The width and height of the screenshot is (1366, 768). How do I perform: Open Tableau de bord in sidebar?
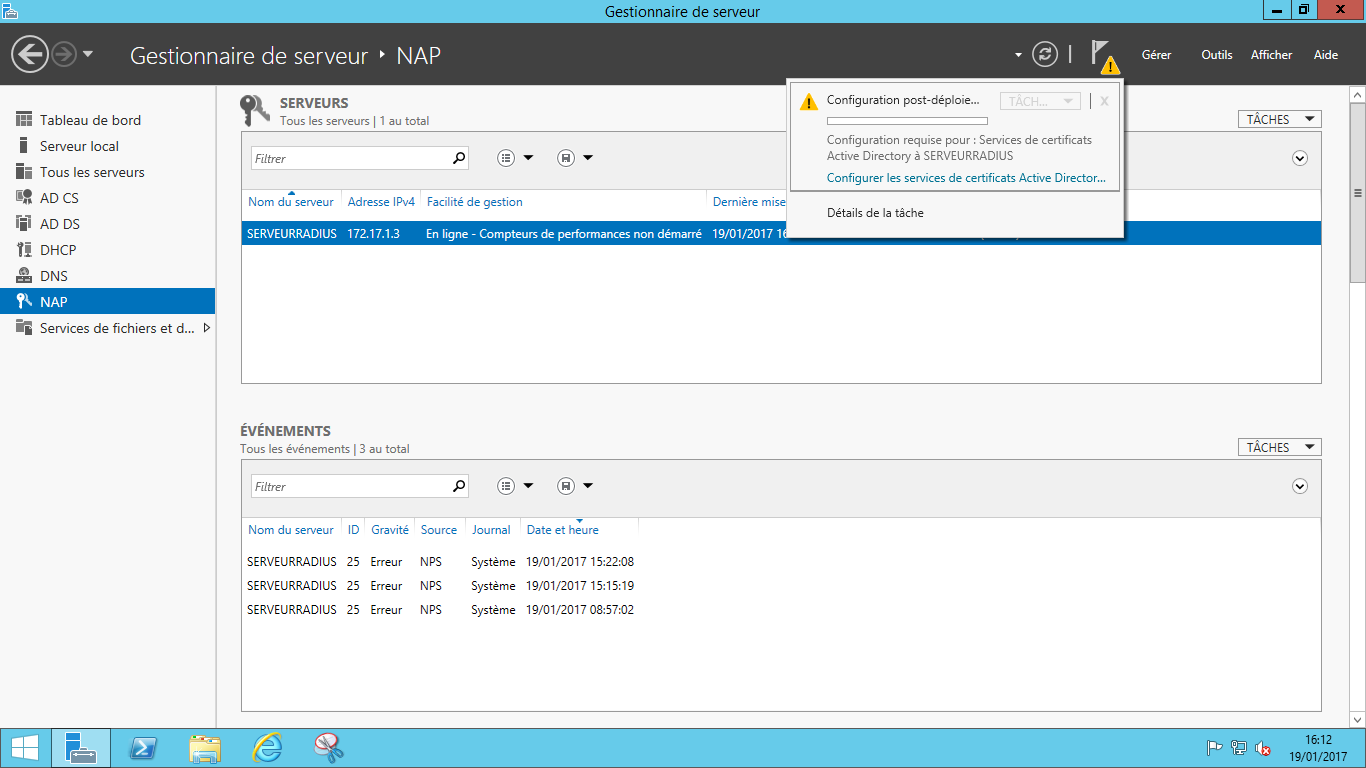[90, 120]
